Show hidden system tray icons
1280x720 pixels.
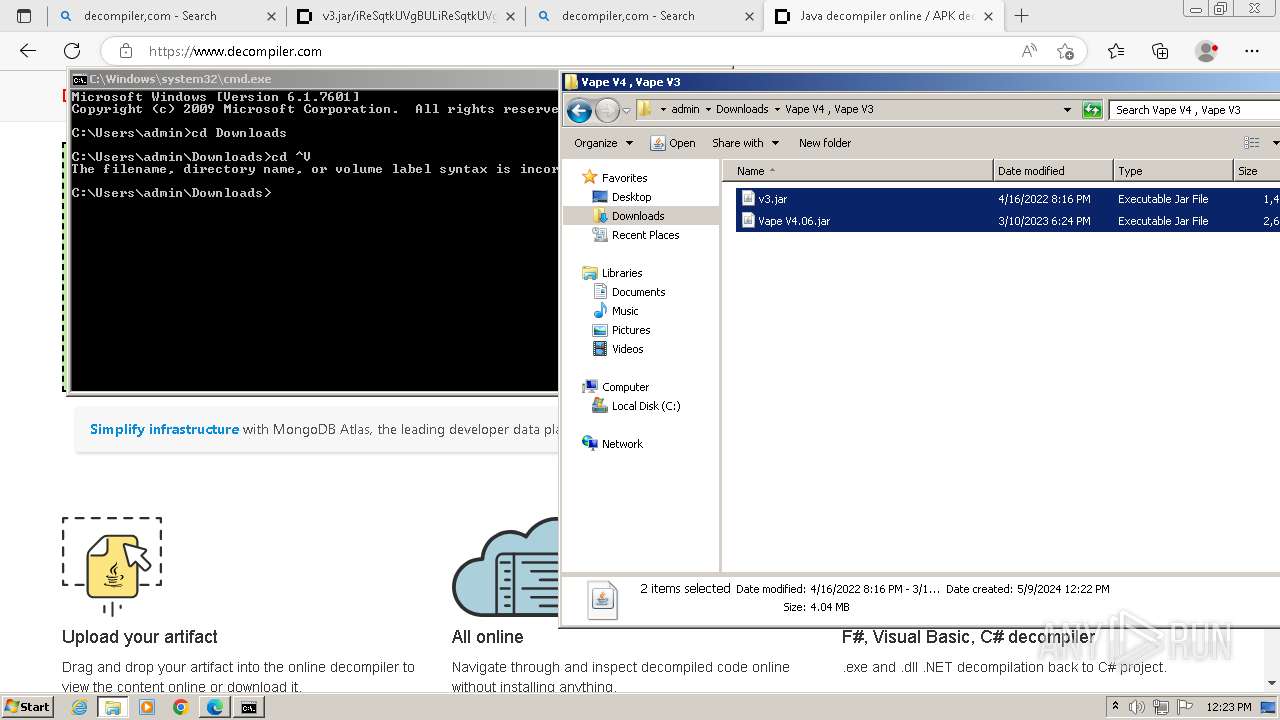coord(1116,707)
